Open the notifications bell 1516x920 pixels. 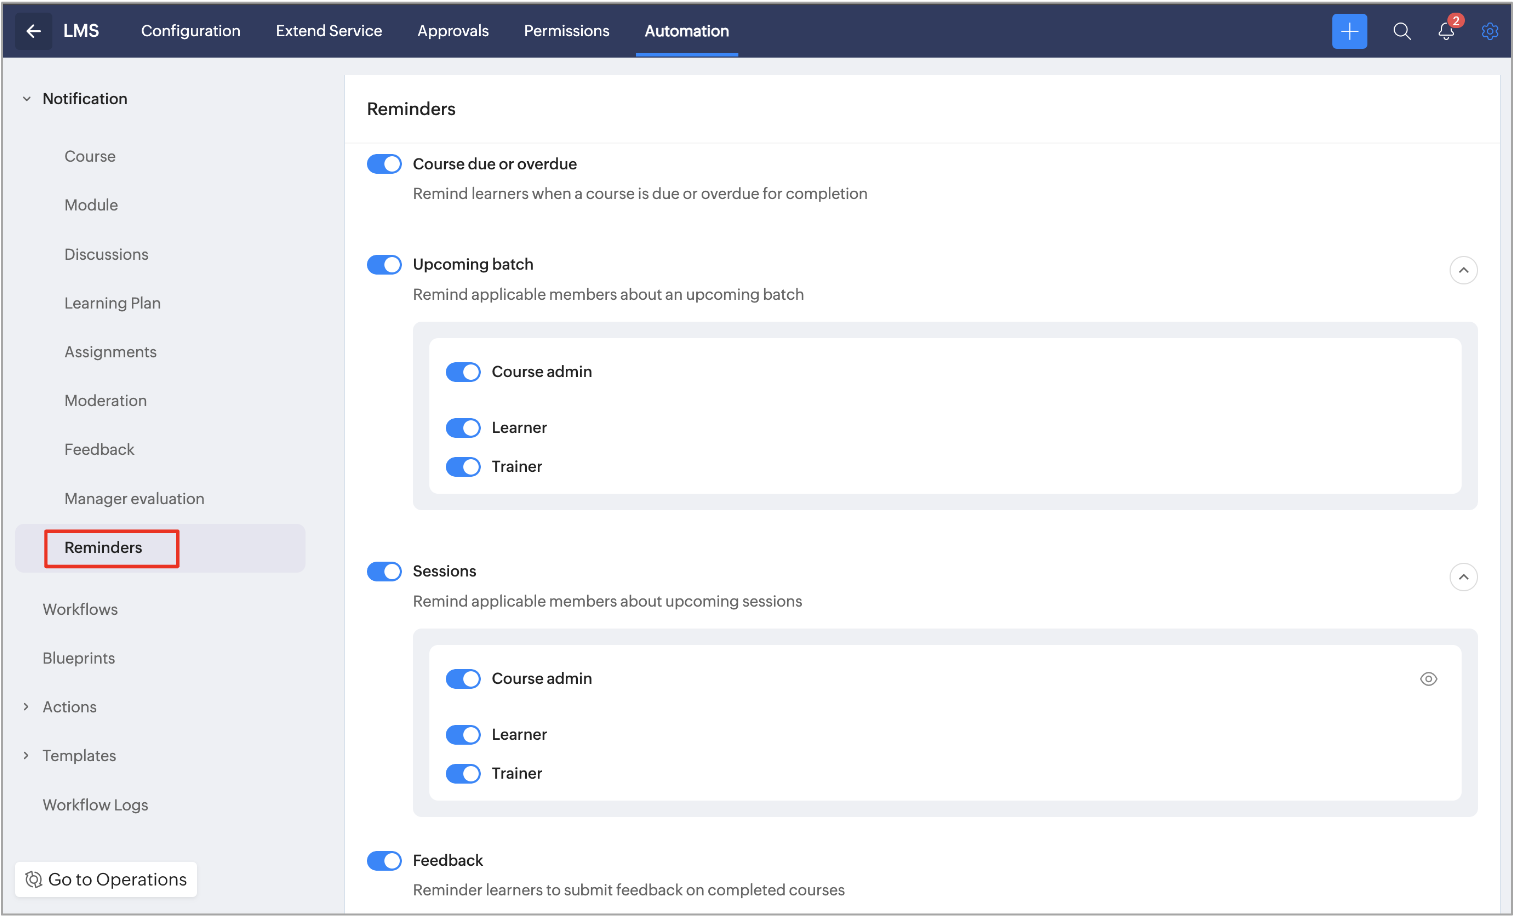coord(1446,31)
